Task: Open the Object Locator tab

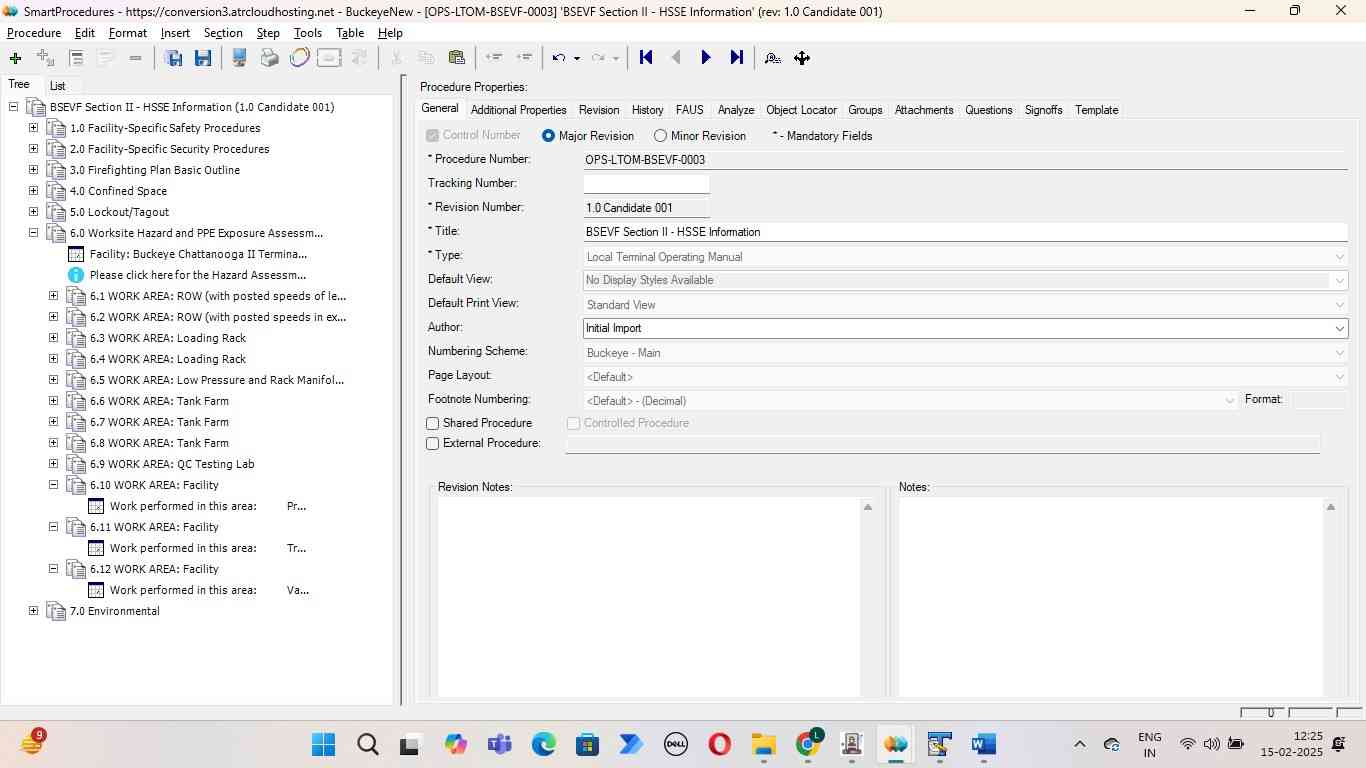Action: tap(801, 110)
